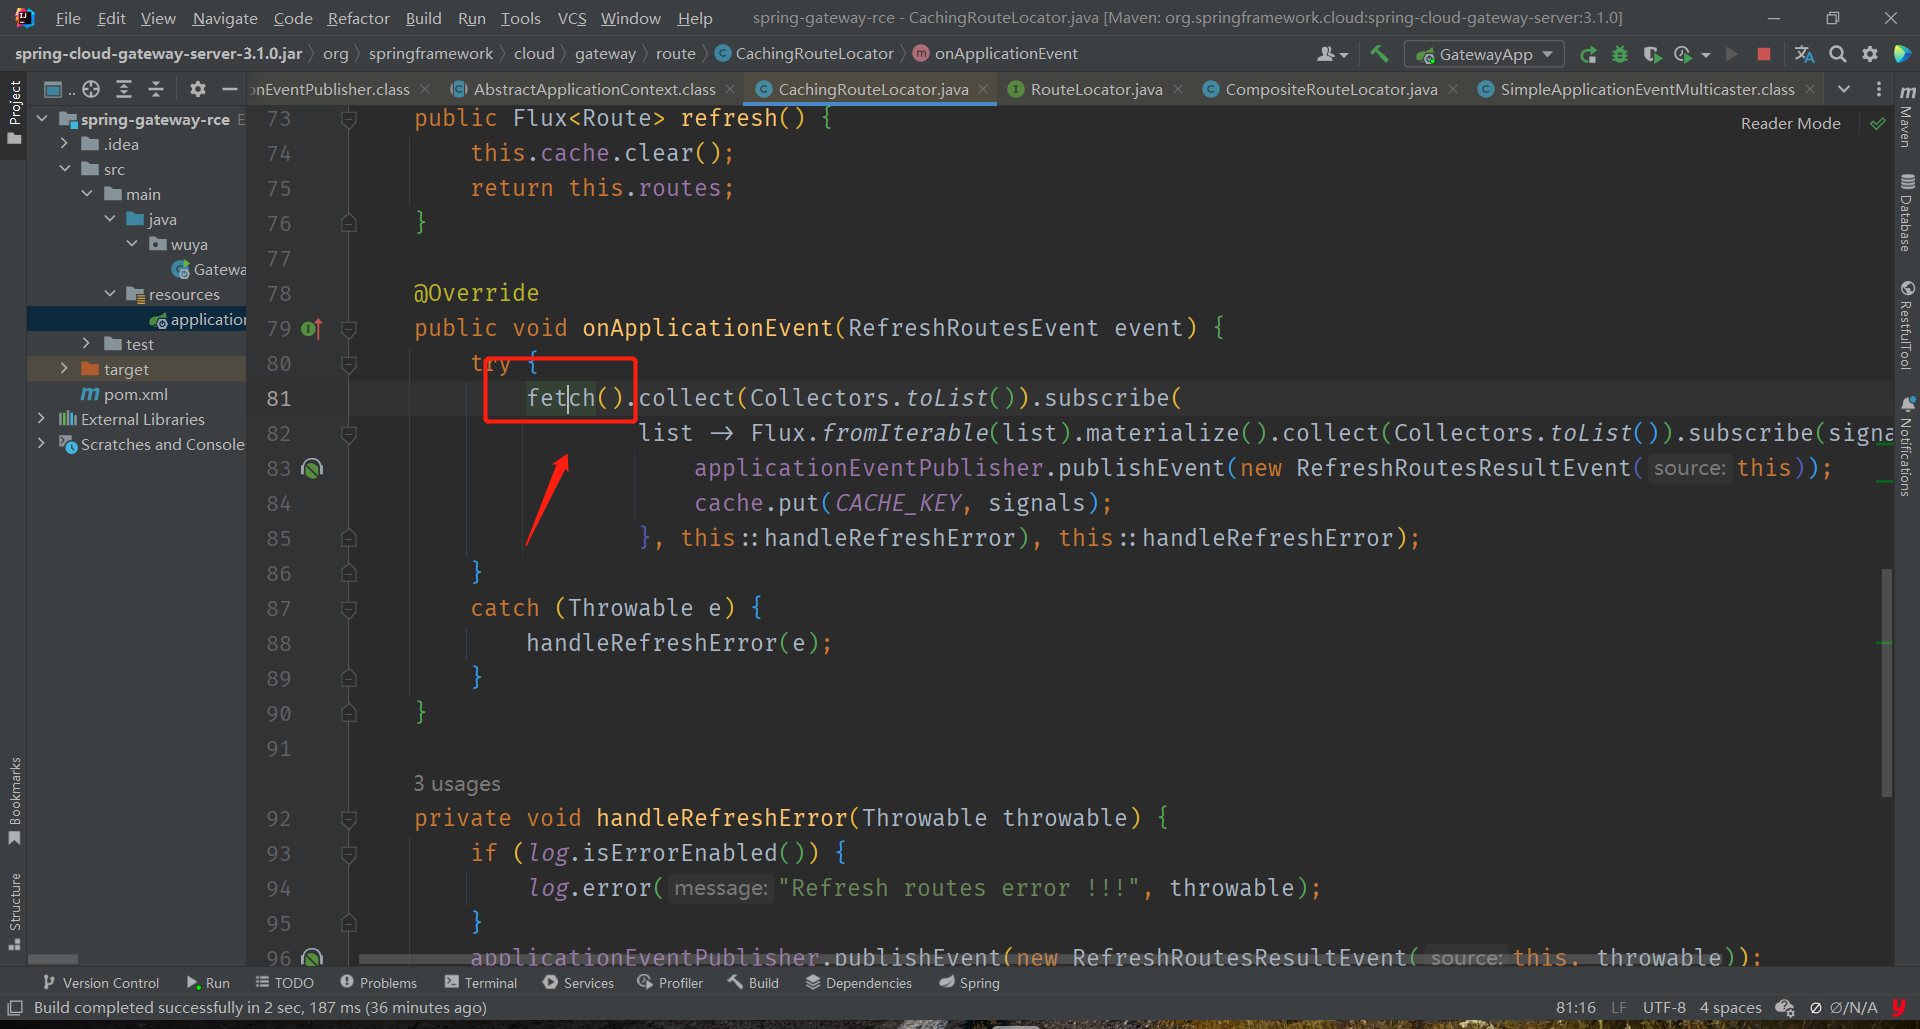This screenshot has height=1029, width=1920.
Task: Open Project panel options gear
Action: (198, 89)
